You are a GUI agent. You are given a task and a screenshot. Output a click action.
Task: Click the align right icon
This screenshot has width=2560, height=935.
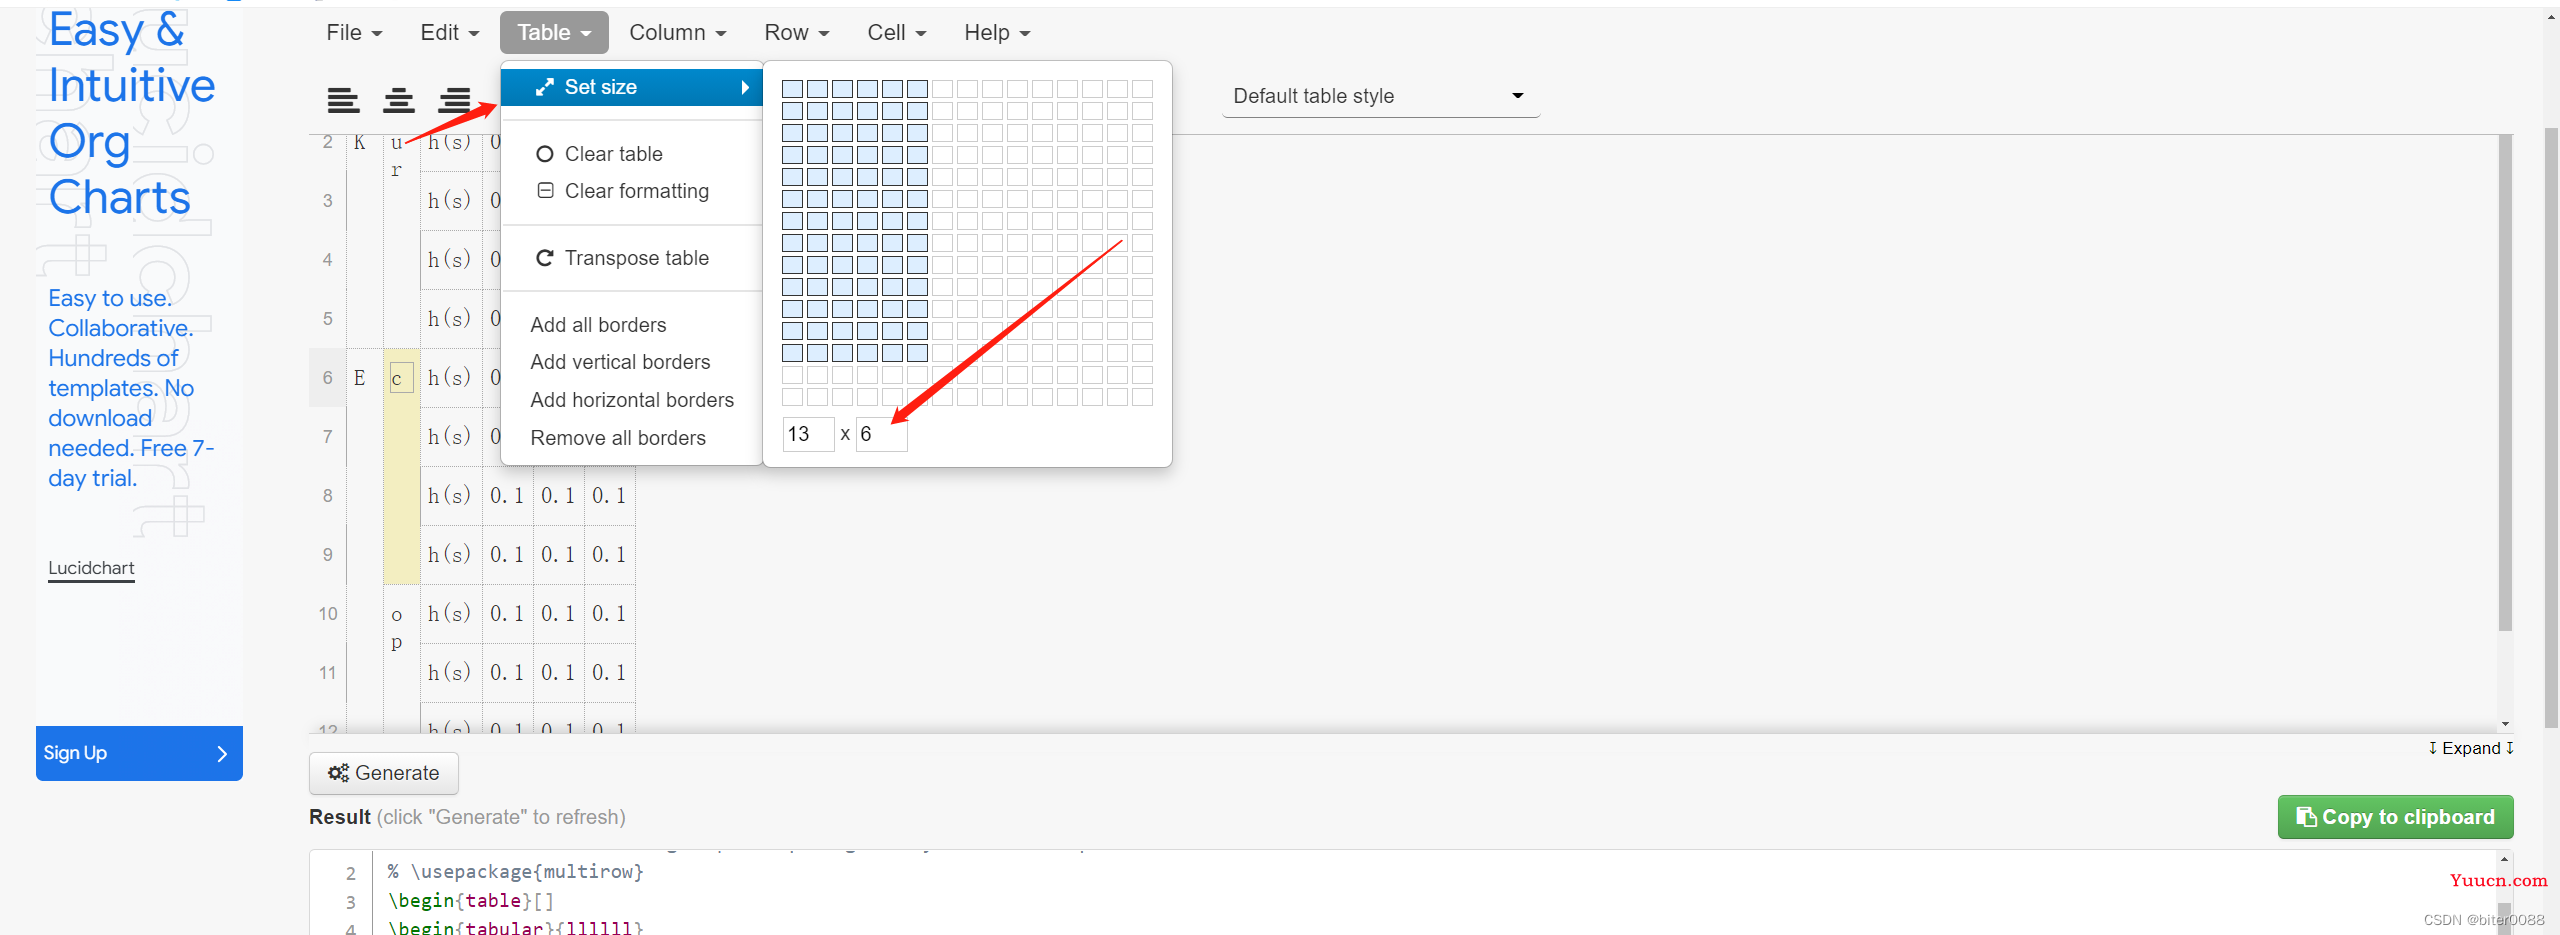click(x=455, y=100)
